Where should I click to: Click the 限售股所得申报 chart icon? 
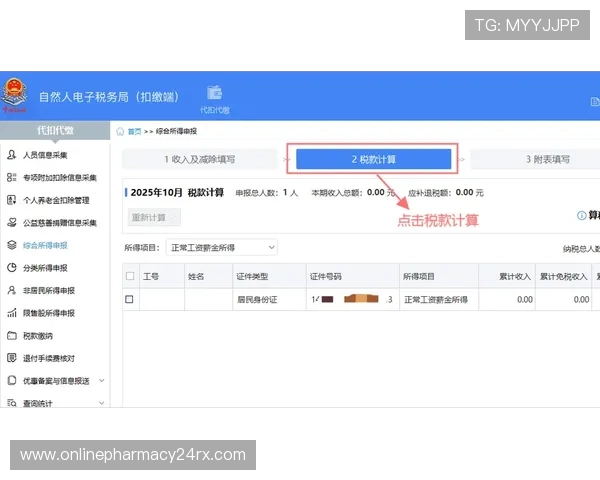point(12,313)
